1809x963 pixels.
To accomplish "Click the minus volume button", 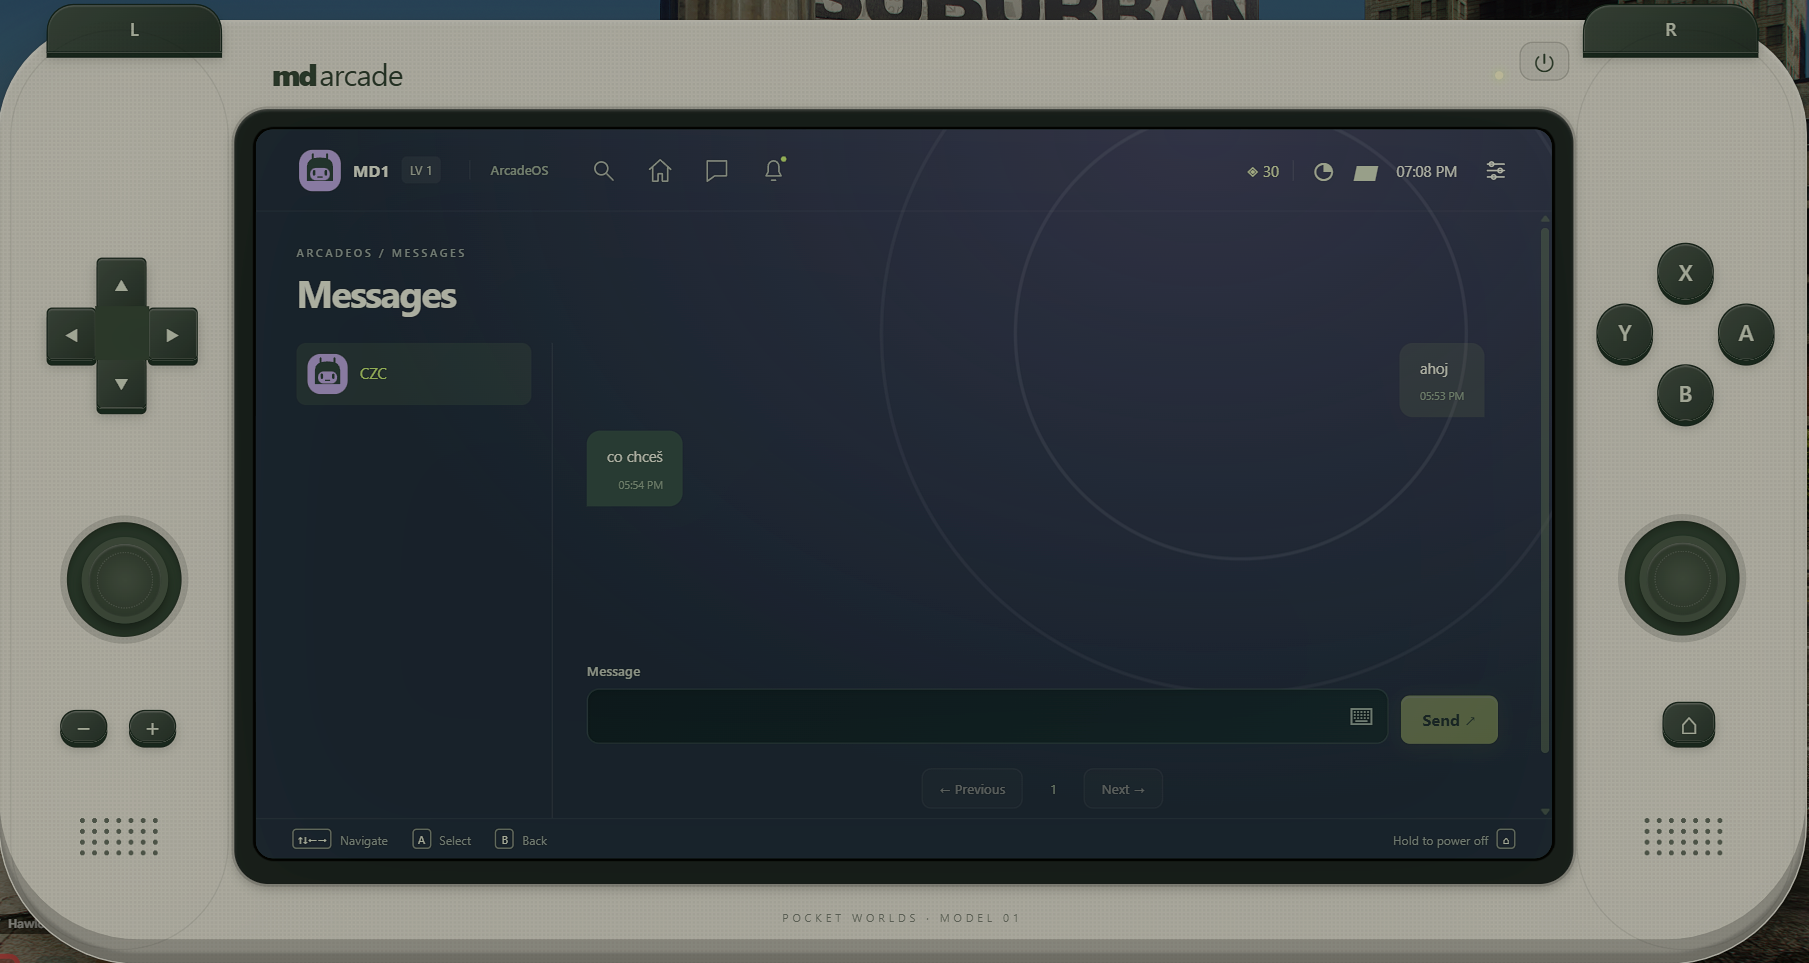I will pos(84,729).
